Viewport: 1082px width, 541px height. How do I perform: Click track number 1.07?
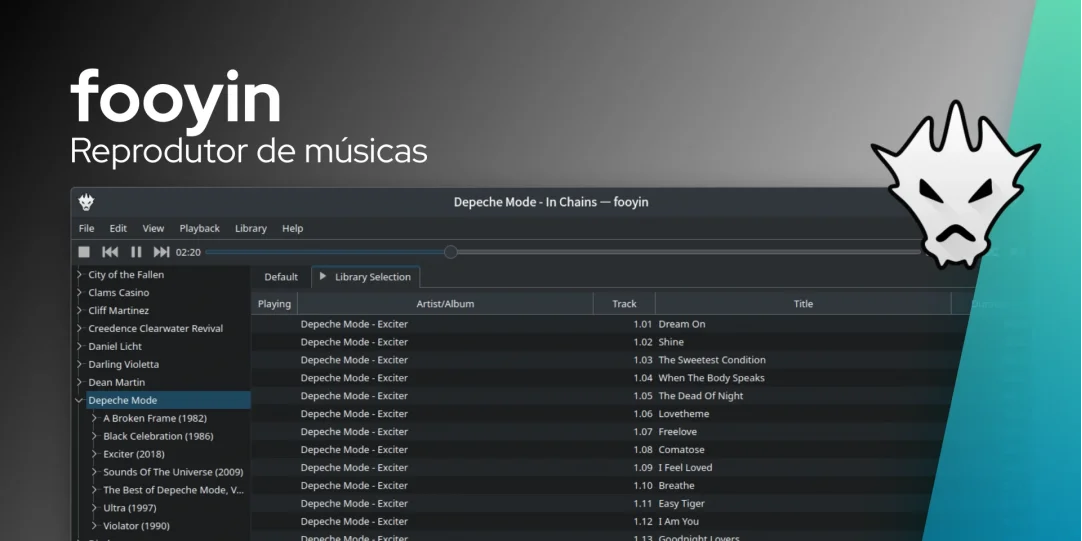[x=642, y=432]
